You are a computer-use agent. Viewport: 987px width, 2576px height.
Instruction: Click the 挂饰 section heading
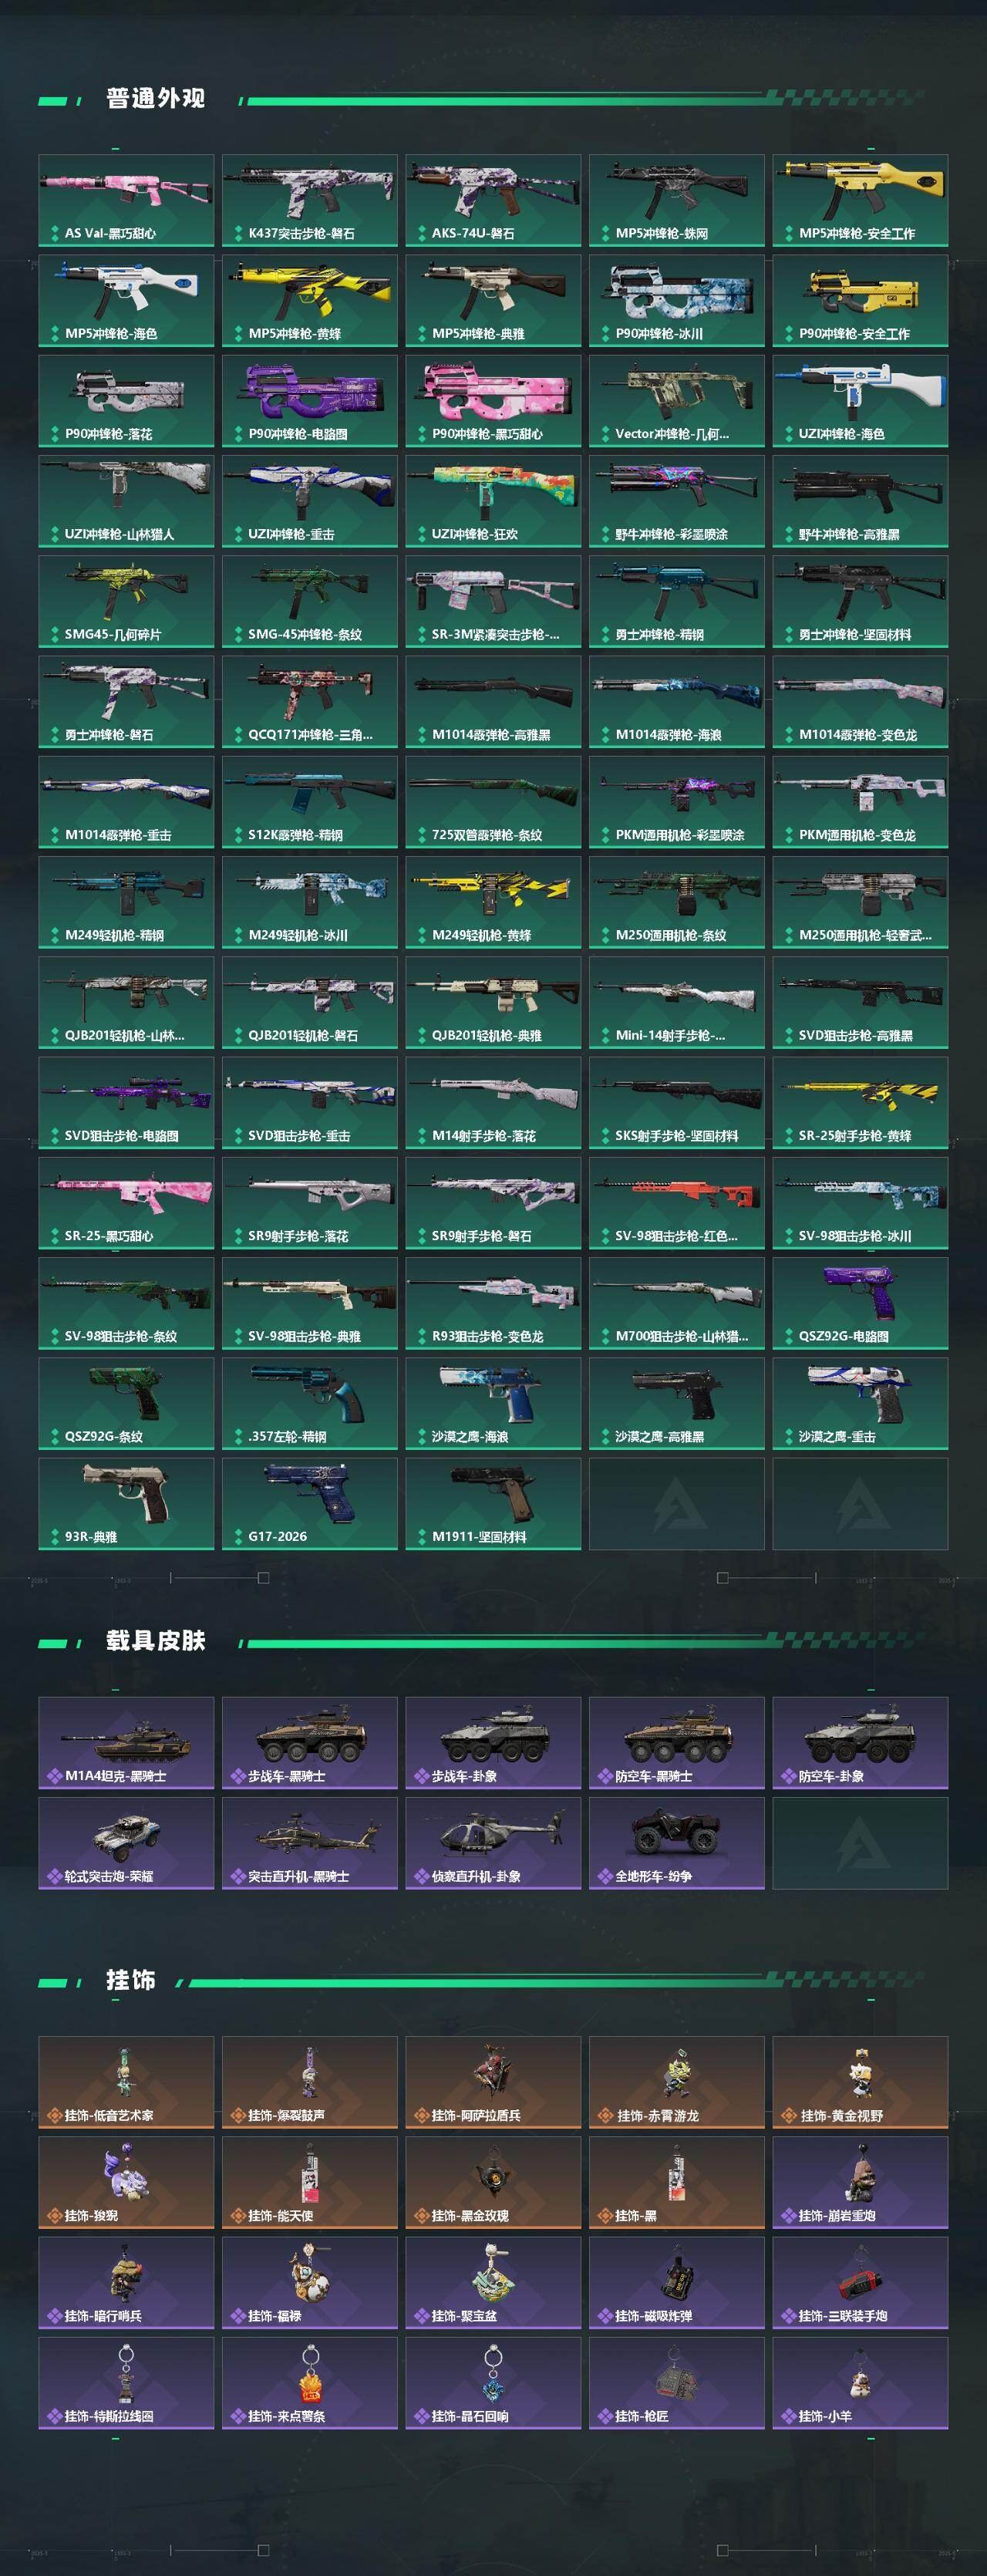coord(131,1980)
